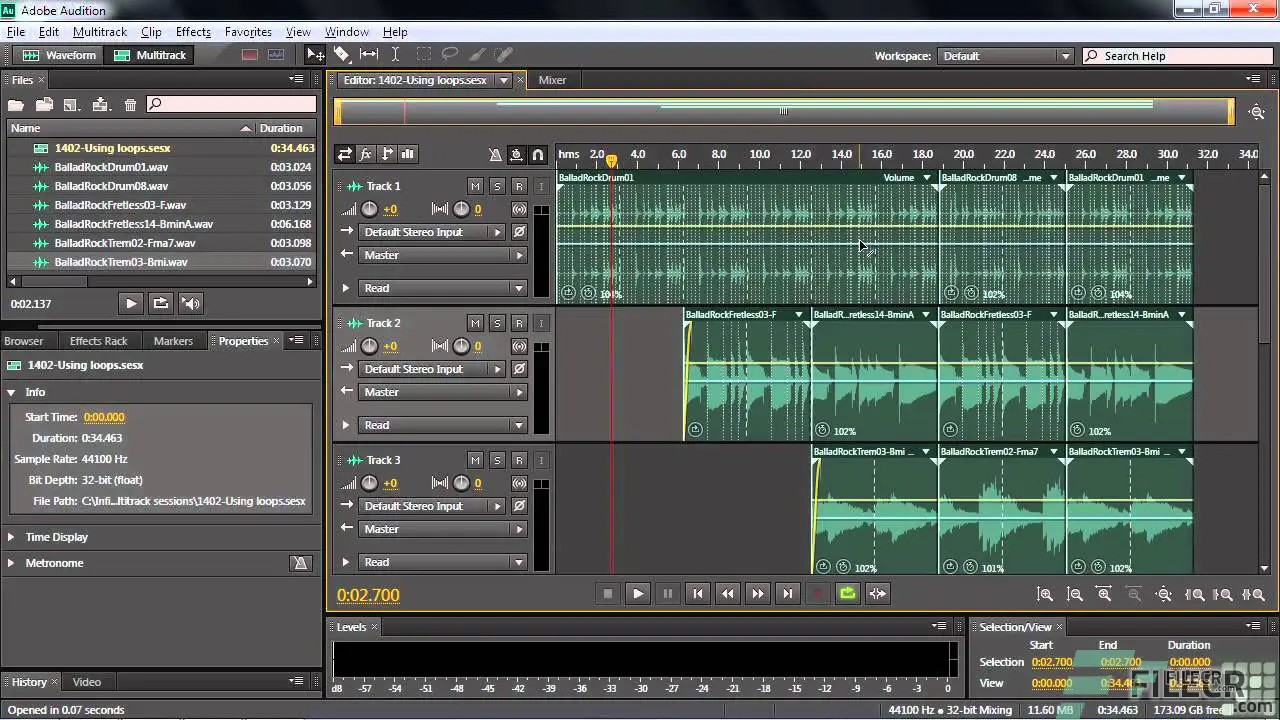Image resolution: width=1280 pixels, height=720 pixels.
Task: Switch to the Waveform view button
Action: click(60, 55)
